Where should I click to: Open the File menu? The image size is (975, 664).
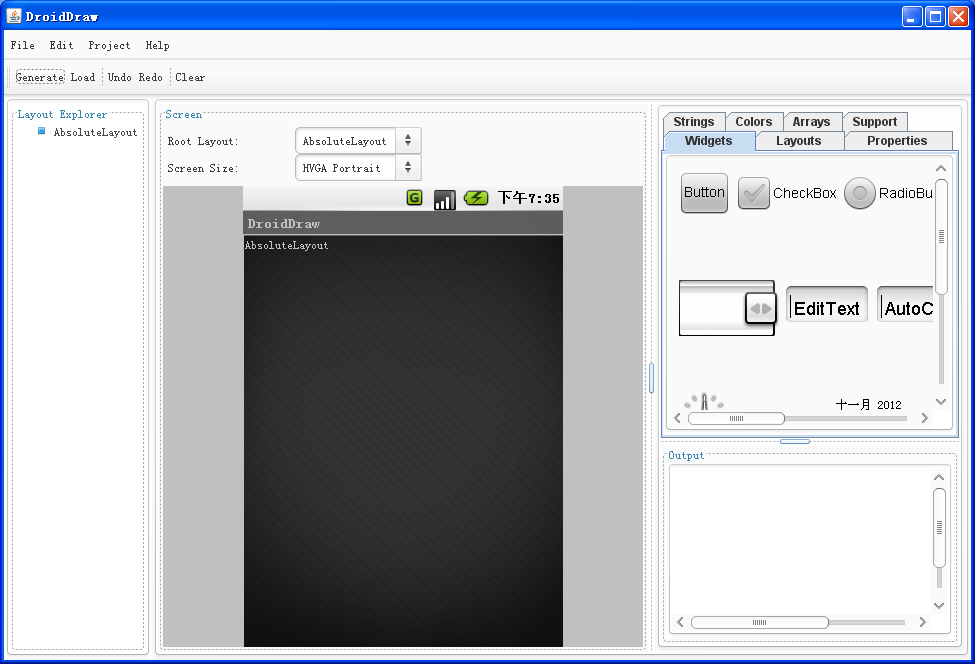pos(22,45)
